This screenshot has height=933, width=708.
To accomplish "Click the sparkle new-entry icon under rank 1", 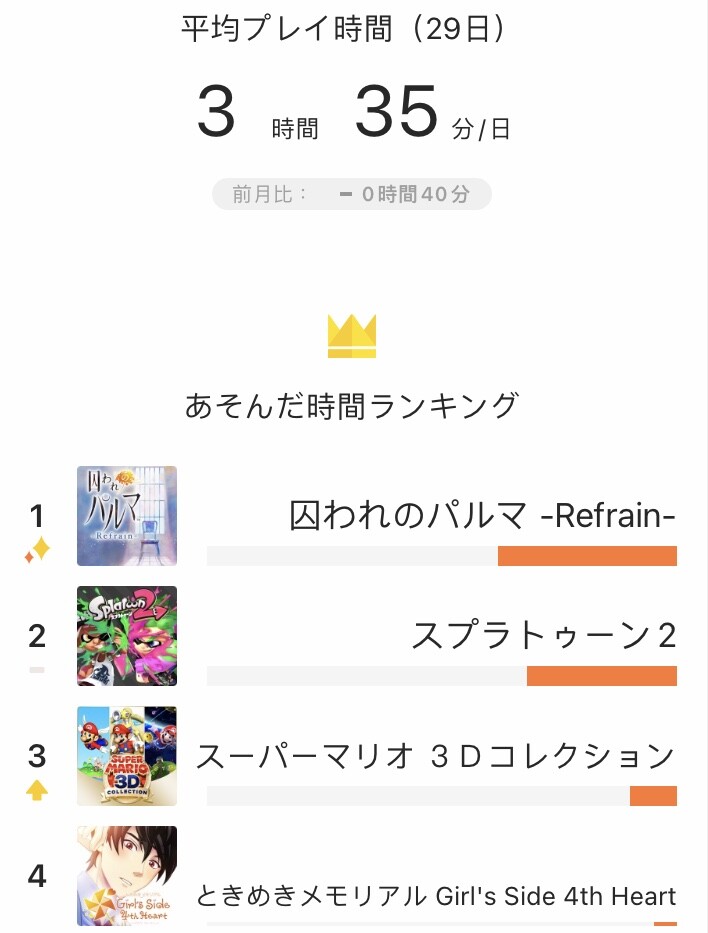I will (x=37, y=550).
